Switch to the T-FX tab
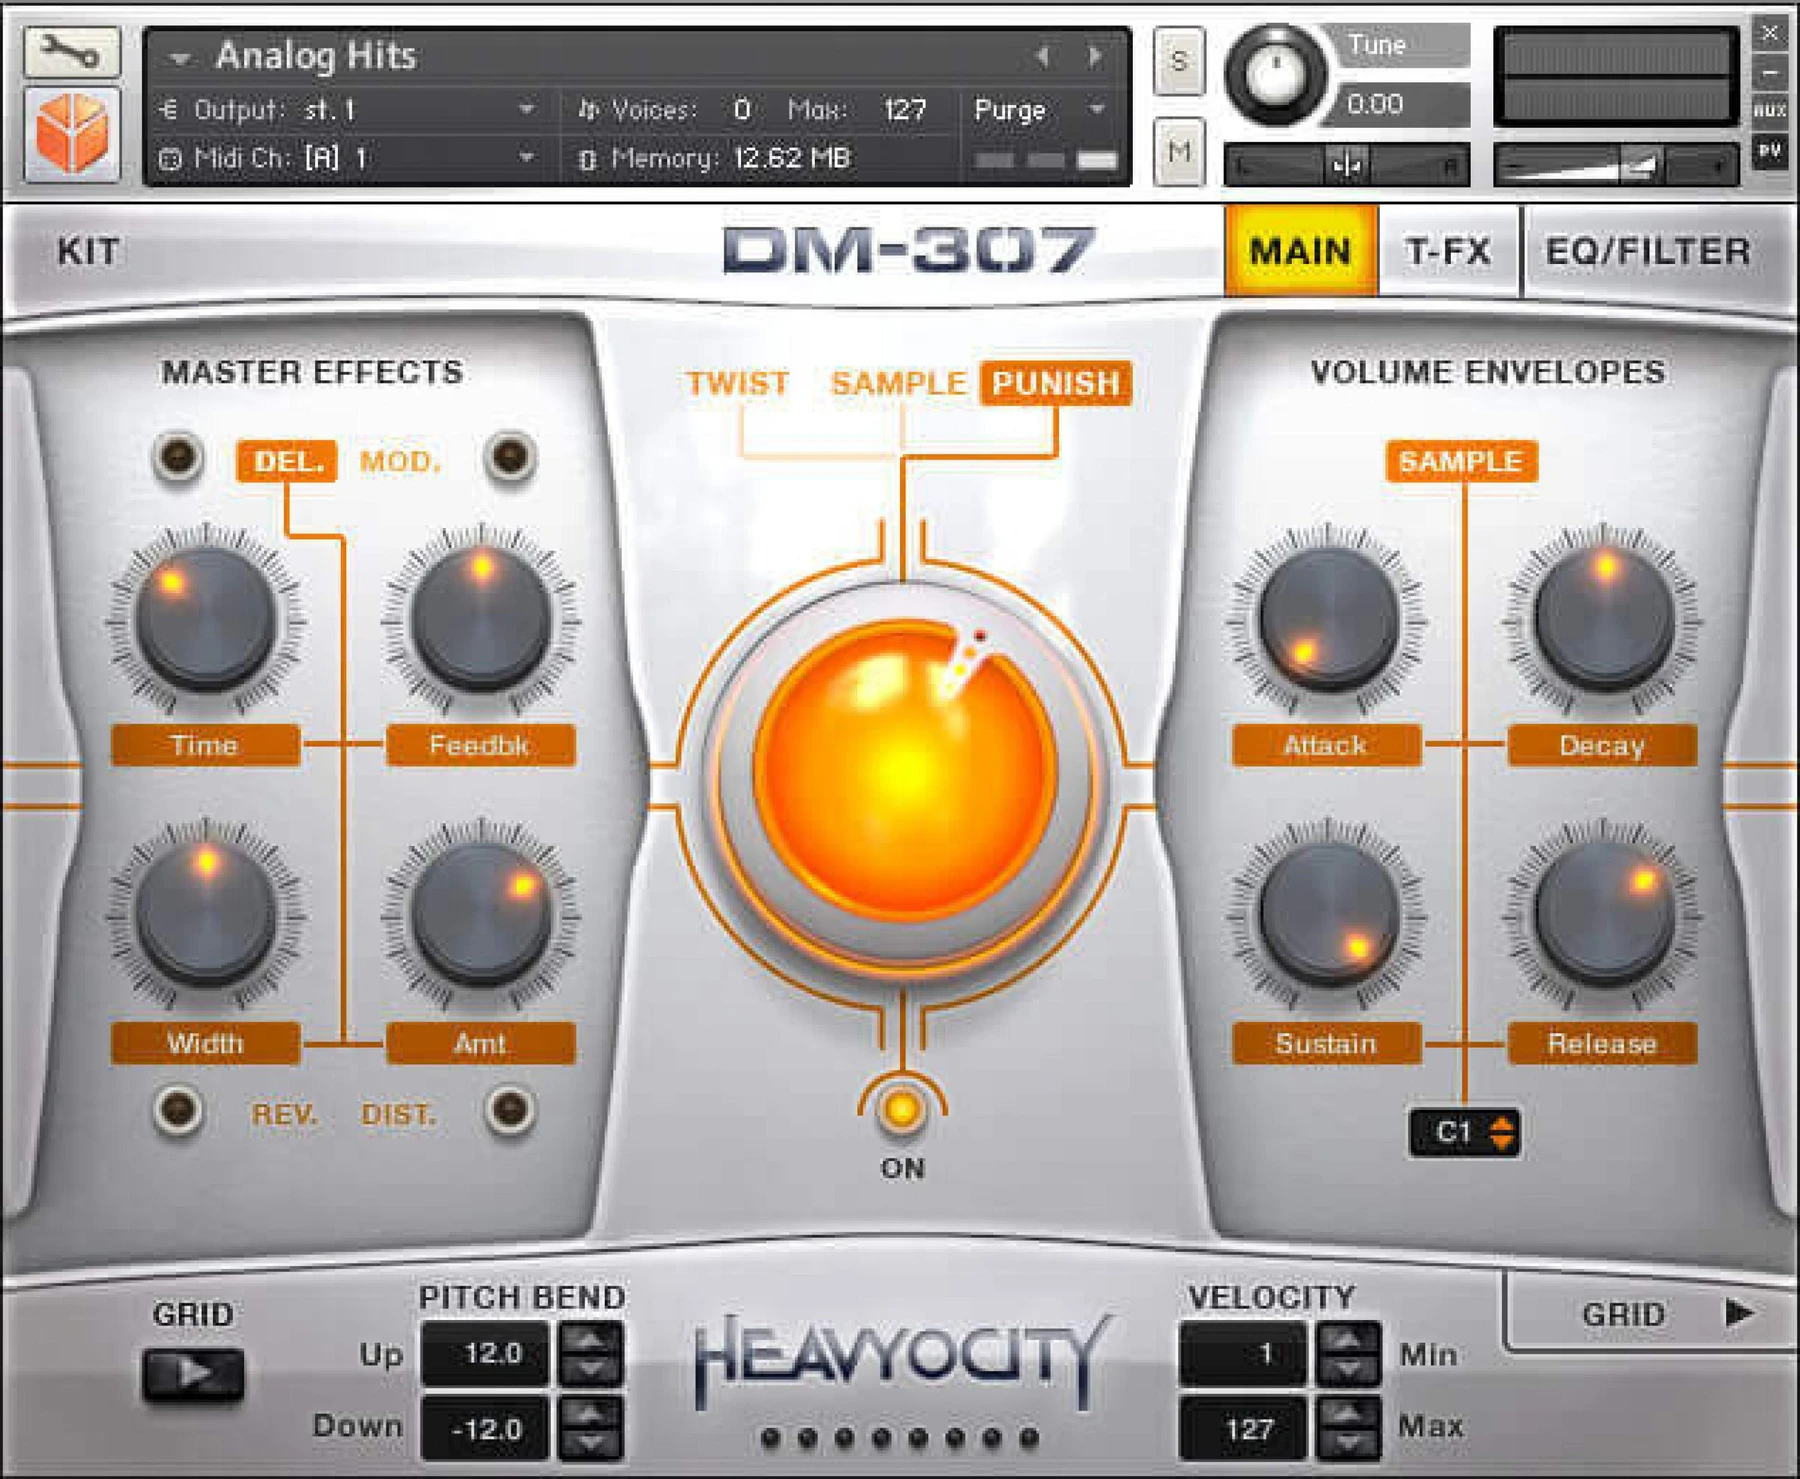 (x=1448, y=251)
